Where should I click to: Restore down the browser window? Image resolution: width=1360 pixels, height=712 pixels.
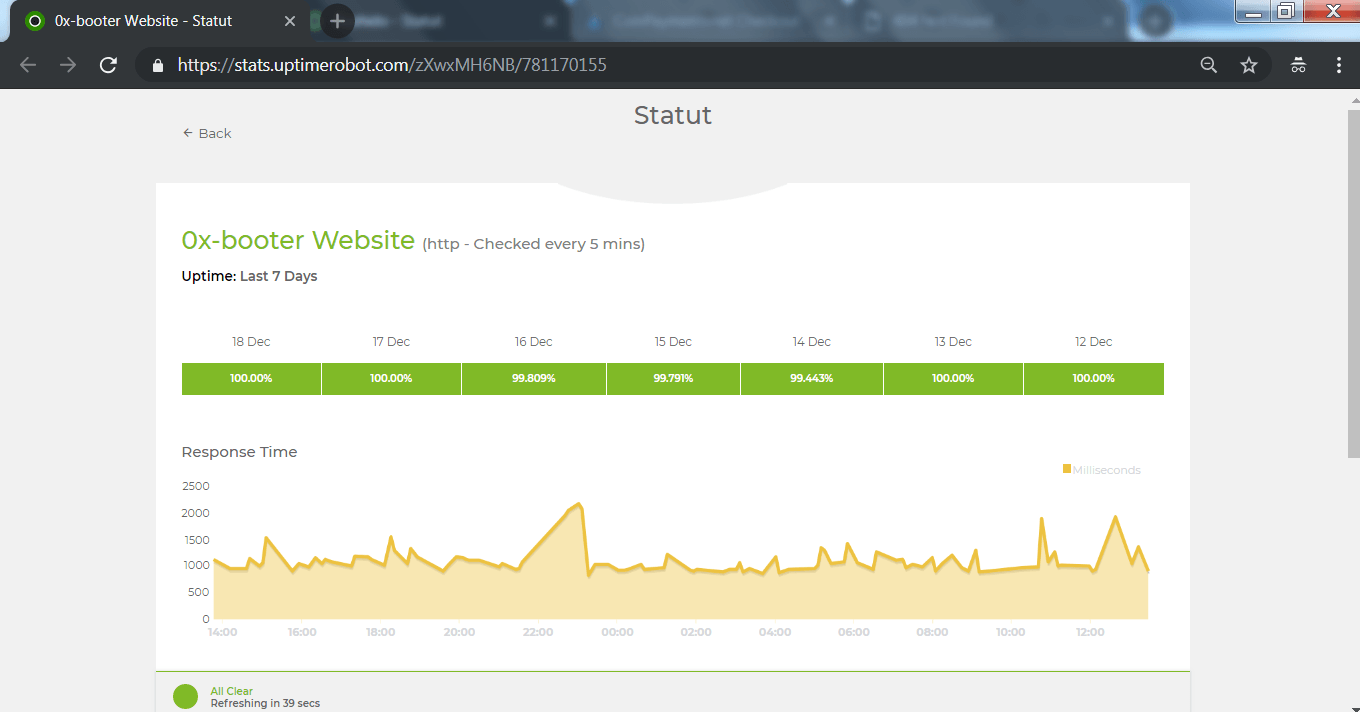tap(1286, 11)
